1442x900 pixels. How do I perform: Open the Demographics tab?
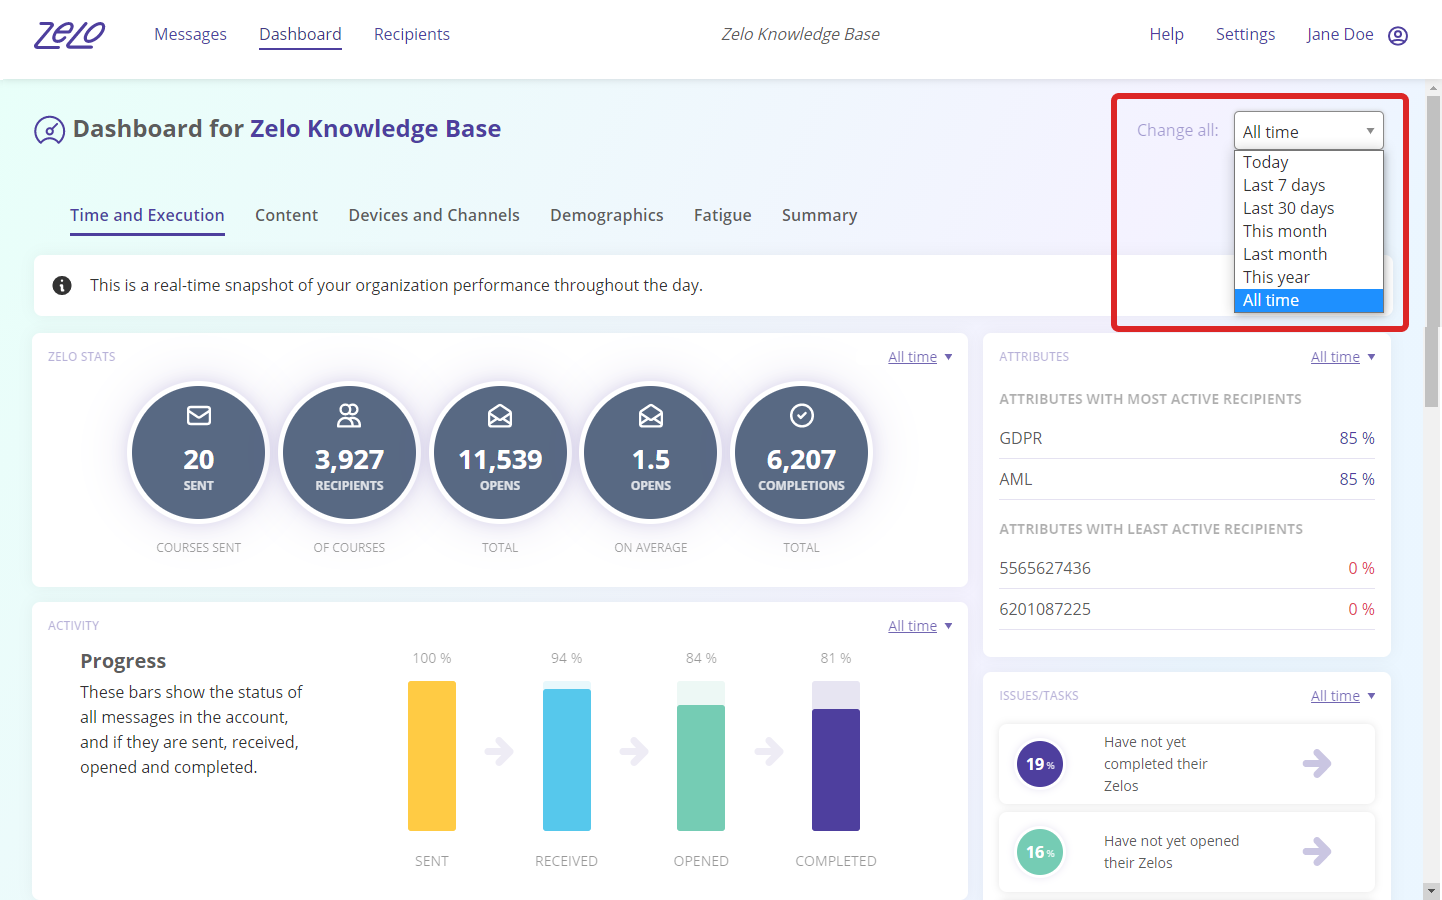pos(607,216)
